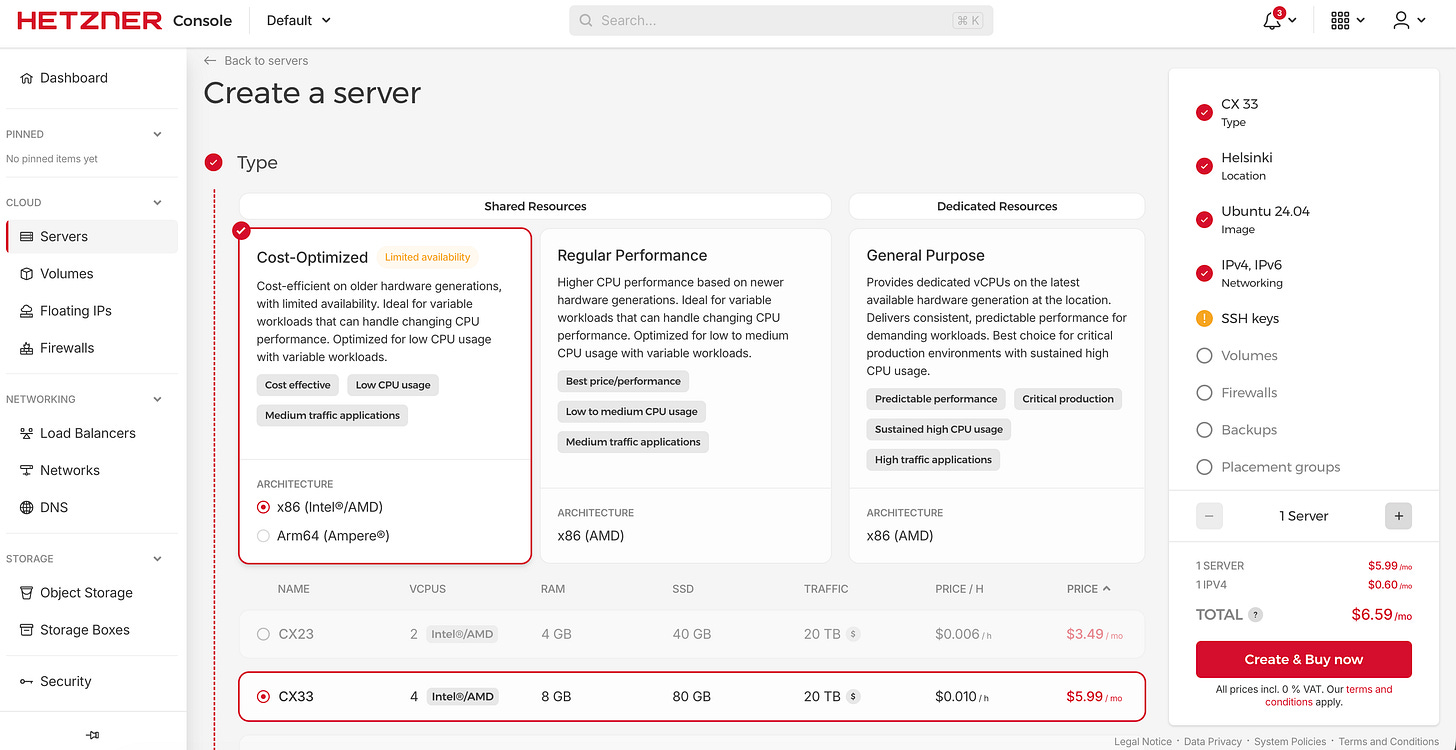Click the Dashboard home icon
Viewport: 1456px width, 750px height.
27,78
